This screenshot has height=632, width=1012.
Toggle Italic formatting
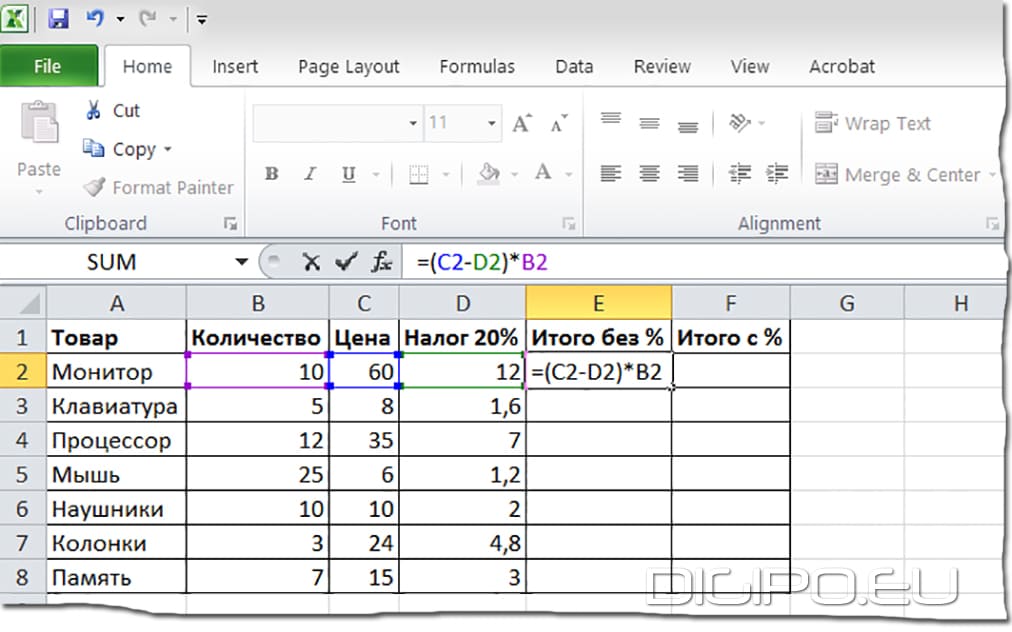tap(309, 174)
